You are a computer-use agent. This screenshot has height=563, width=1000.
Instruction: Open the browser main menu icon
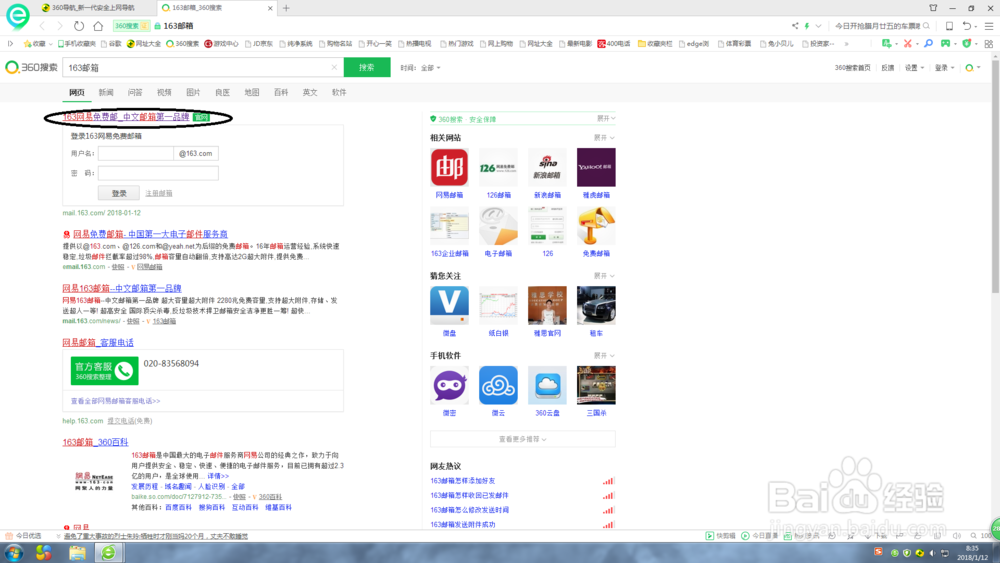click(x=989, y=26)
